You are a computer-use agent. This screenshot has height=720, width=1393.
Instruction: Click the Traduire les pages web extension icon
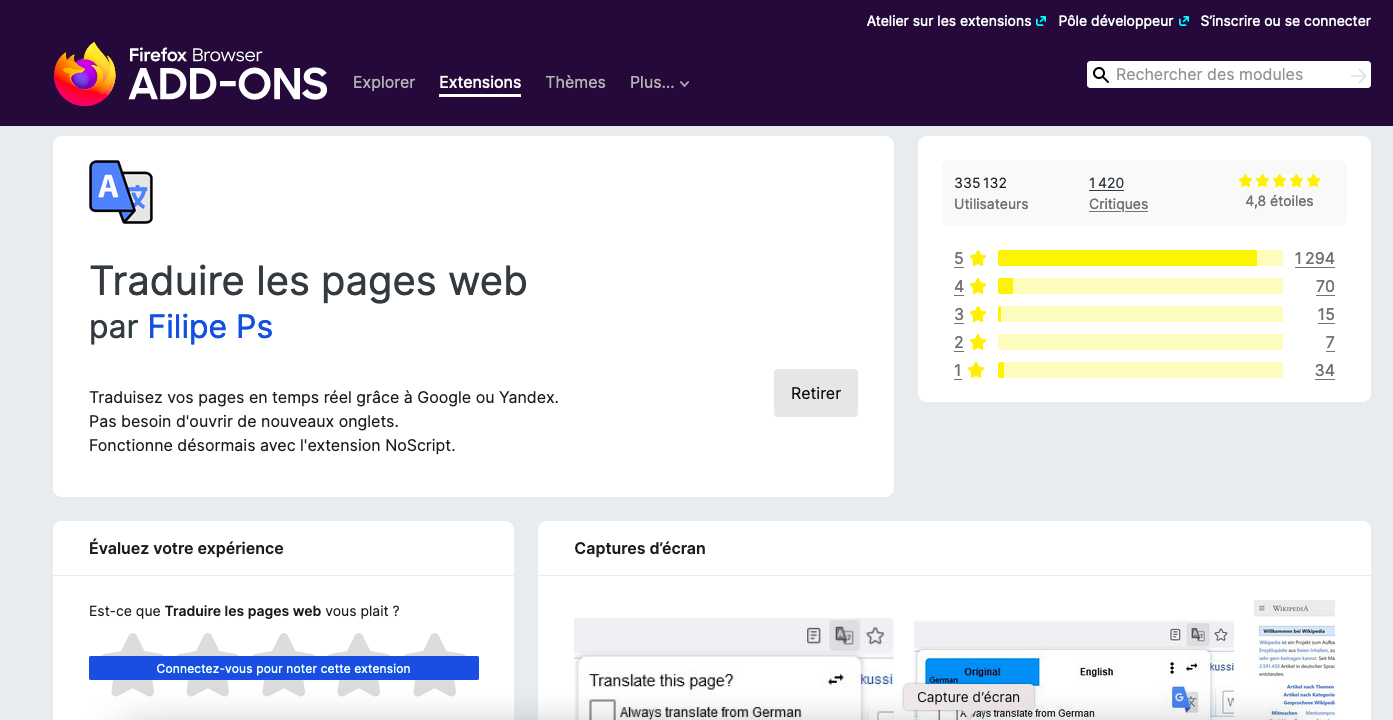[x=121, y=191]
